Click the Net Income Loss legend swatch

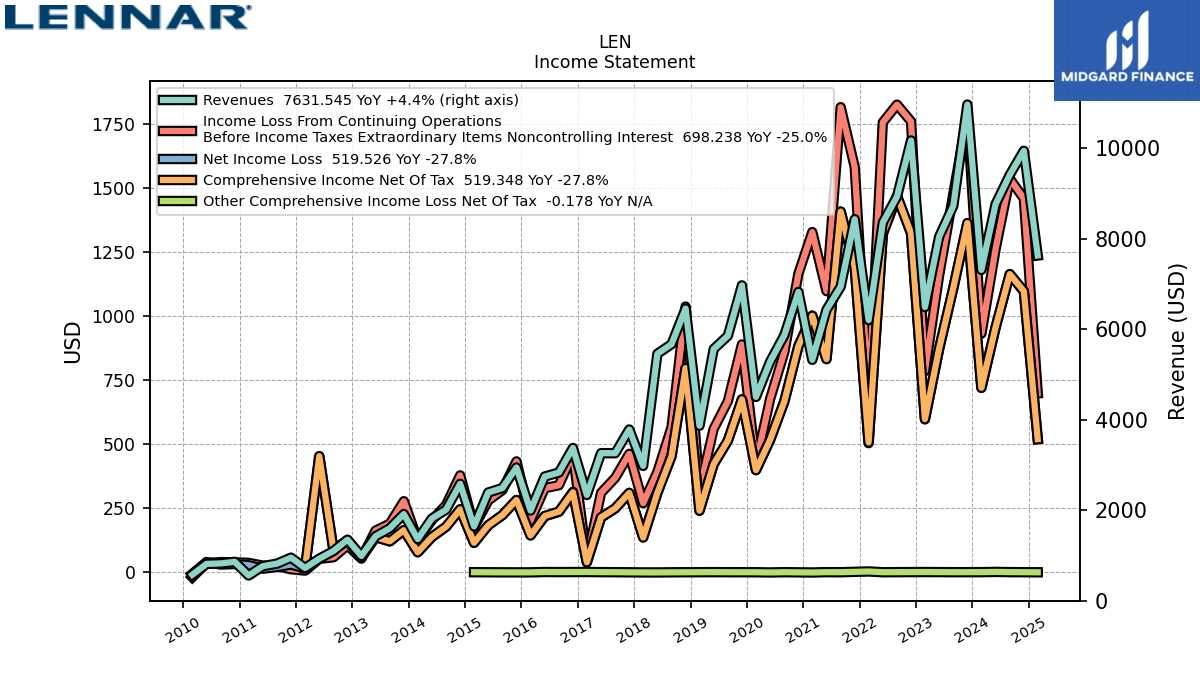[x=178, y=159]
